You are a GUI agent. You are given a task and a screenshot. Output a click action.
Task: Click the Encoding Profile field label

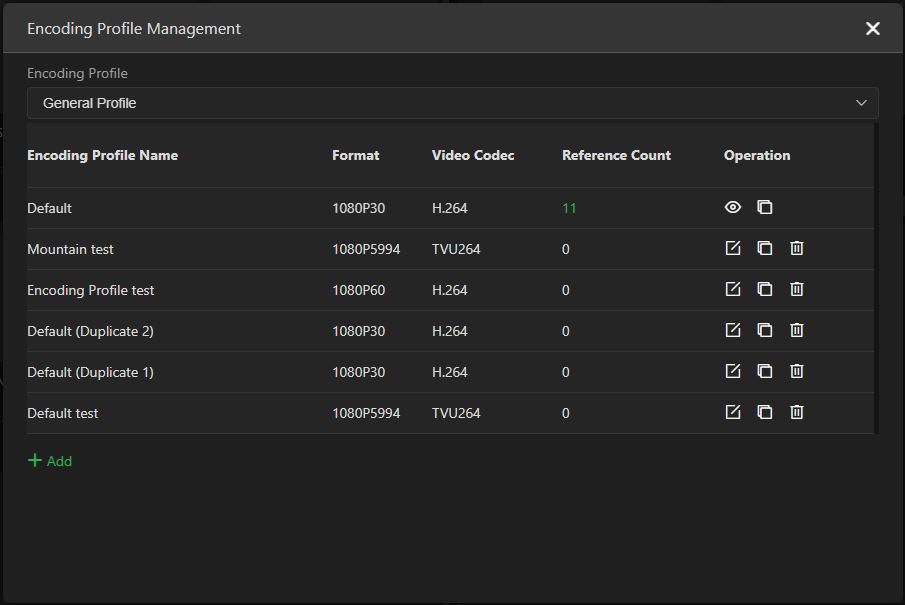[x=77, y=73]
